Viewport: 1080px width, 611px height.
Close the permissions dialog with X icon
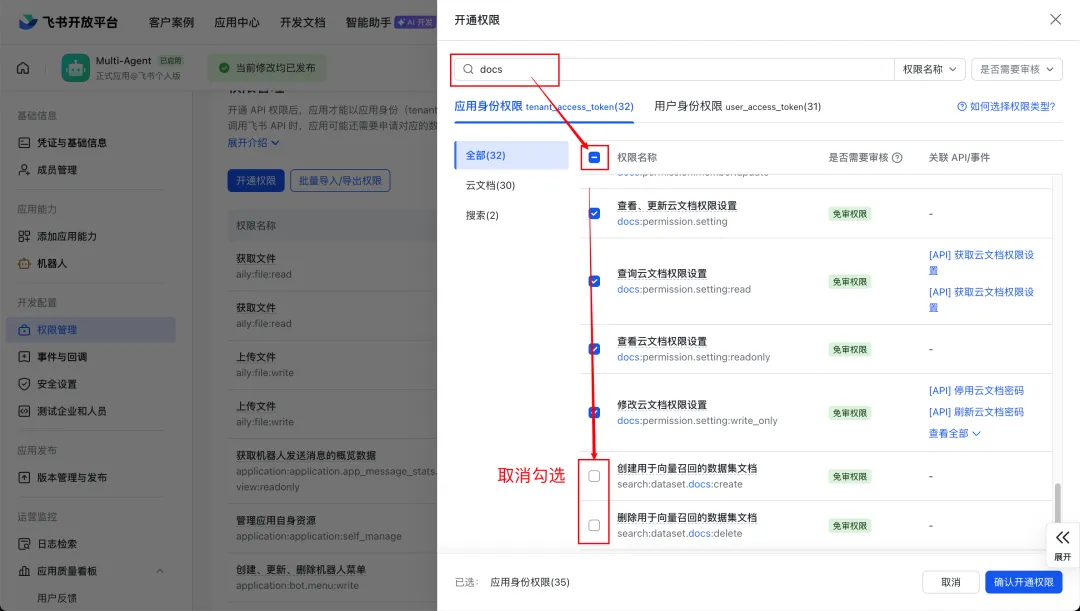pos(1055,19)
